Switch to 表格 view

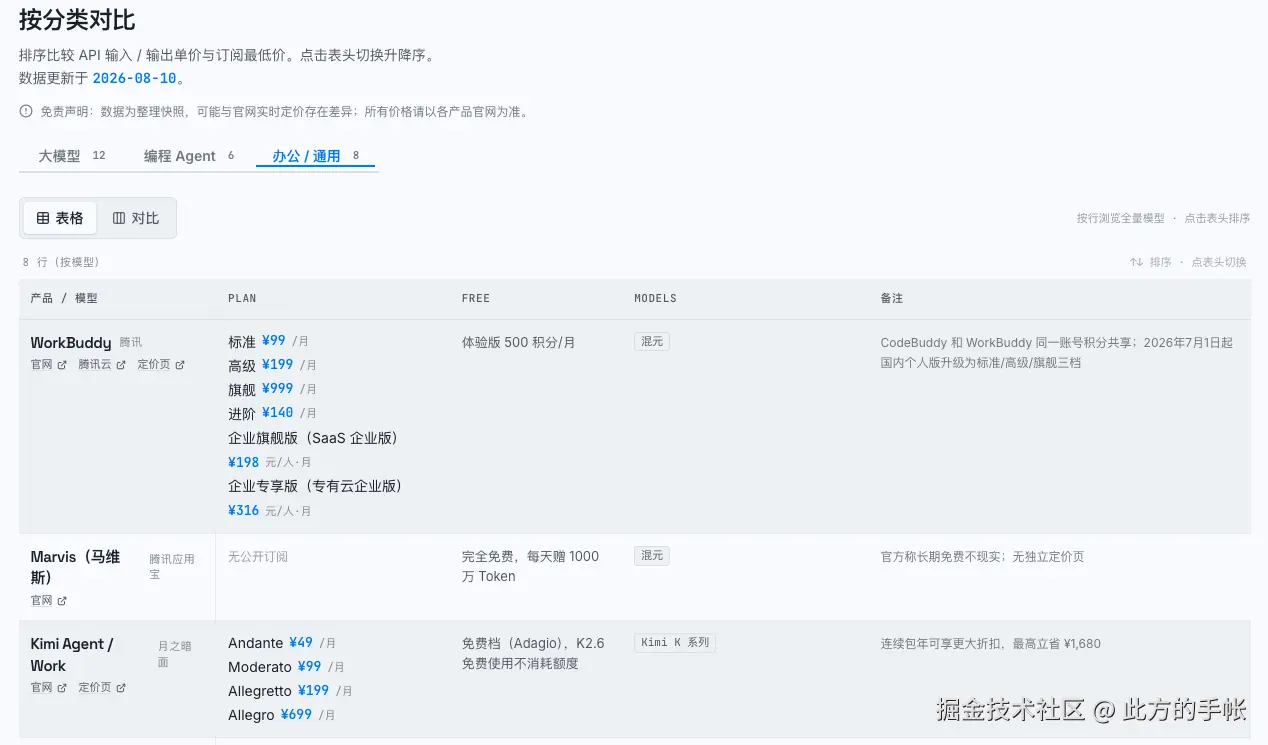pyautogui.click(x=60, y=218)
